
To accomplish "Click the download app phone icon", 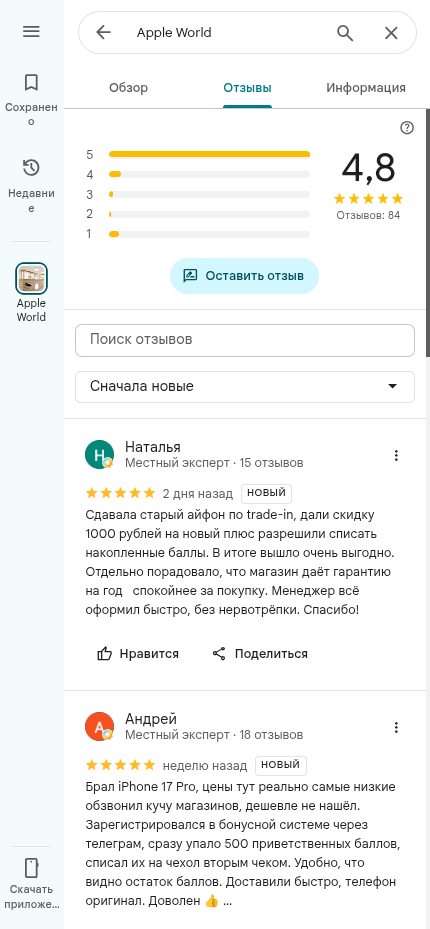I will click(31, 867).
